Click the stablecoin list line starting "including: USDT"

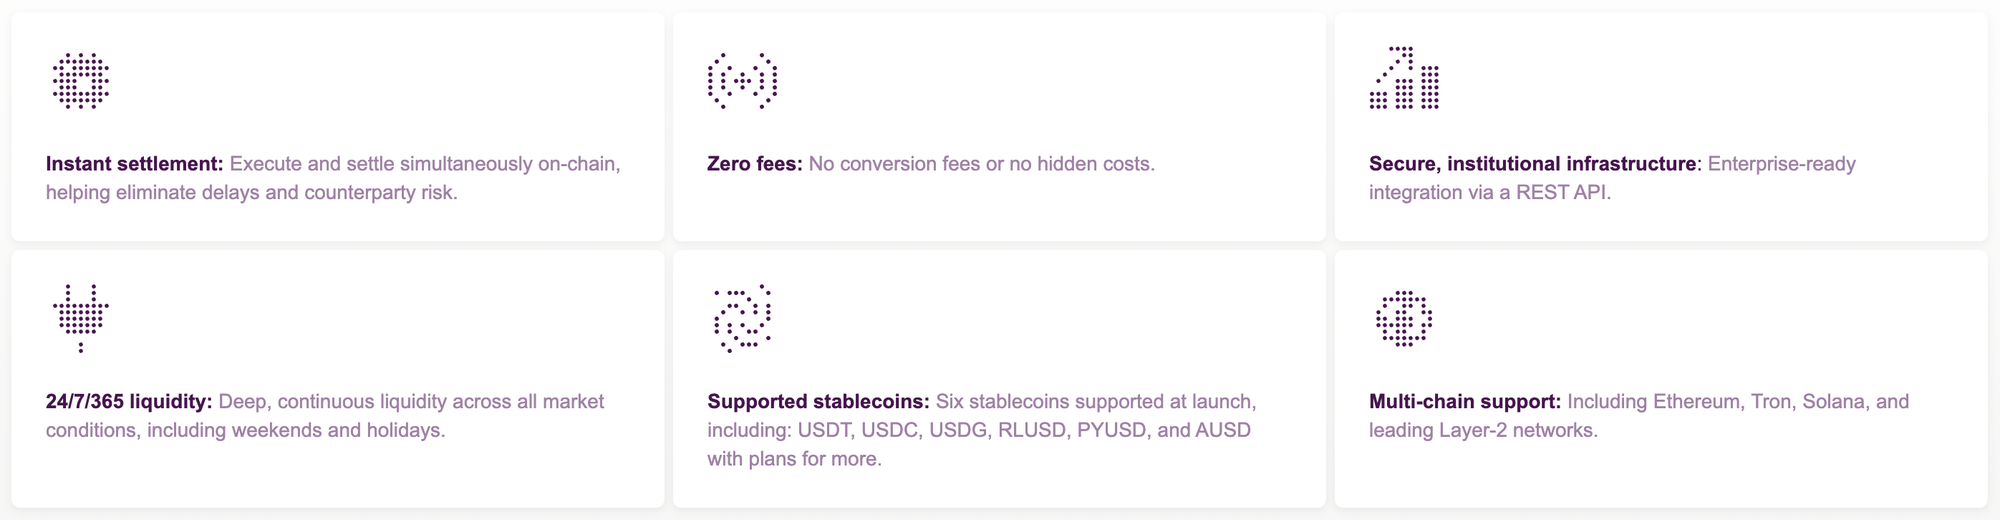(x=978, y=431)
